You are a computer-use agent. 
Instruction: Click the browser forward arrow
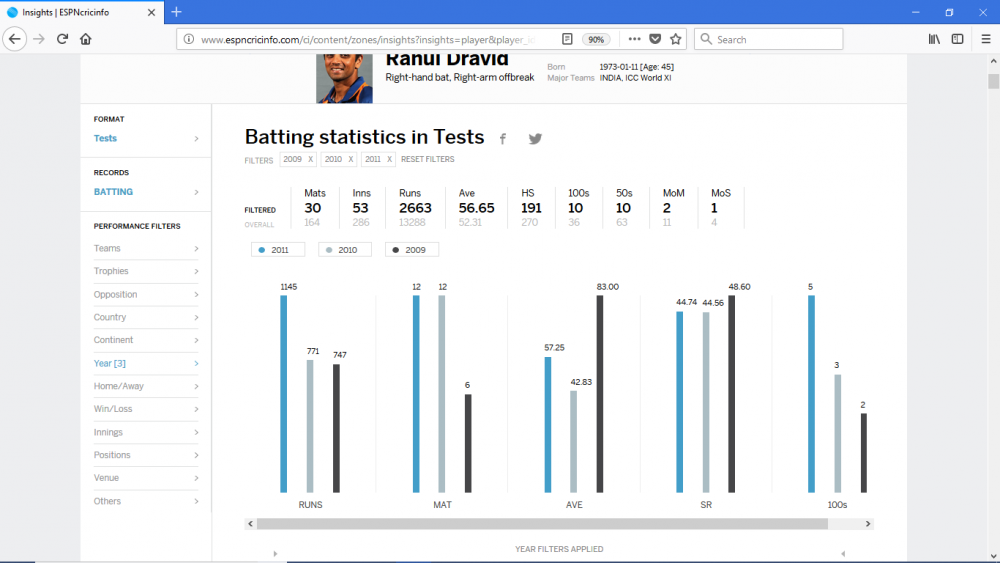click(x=39, y=39)
